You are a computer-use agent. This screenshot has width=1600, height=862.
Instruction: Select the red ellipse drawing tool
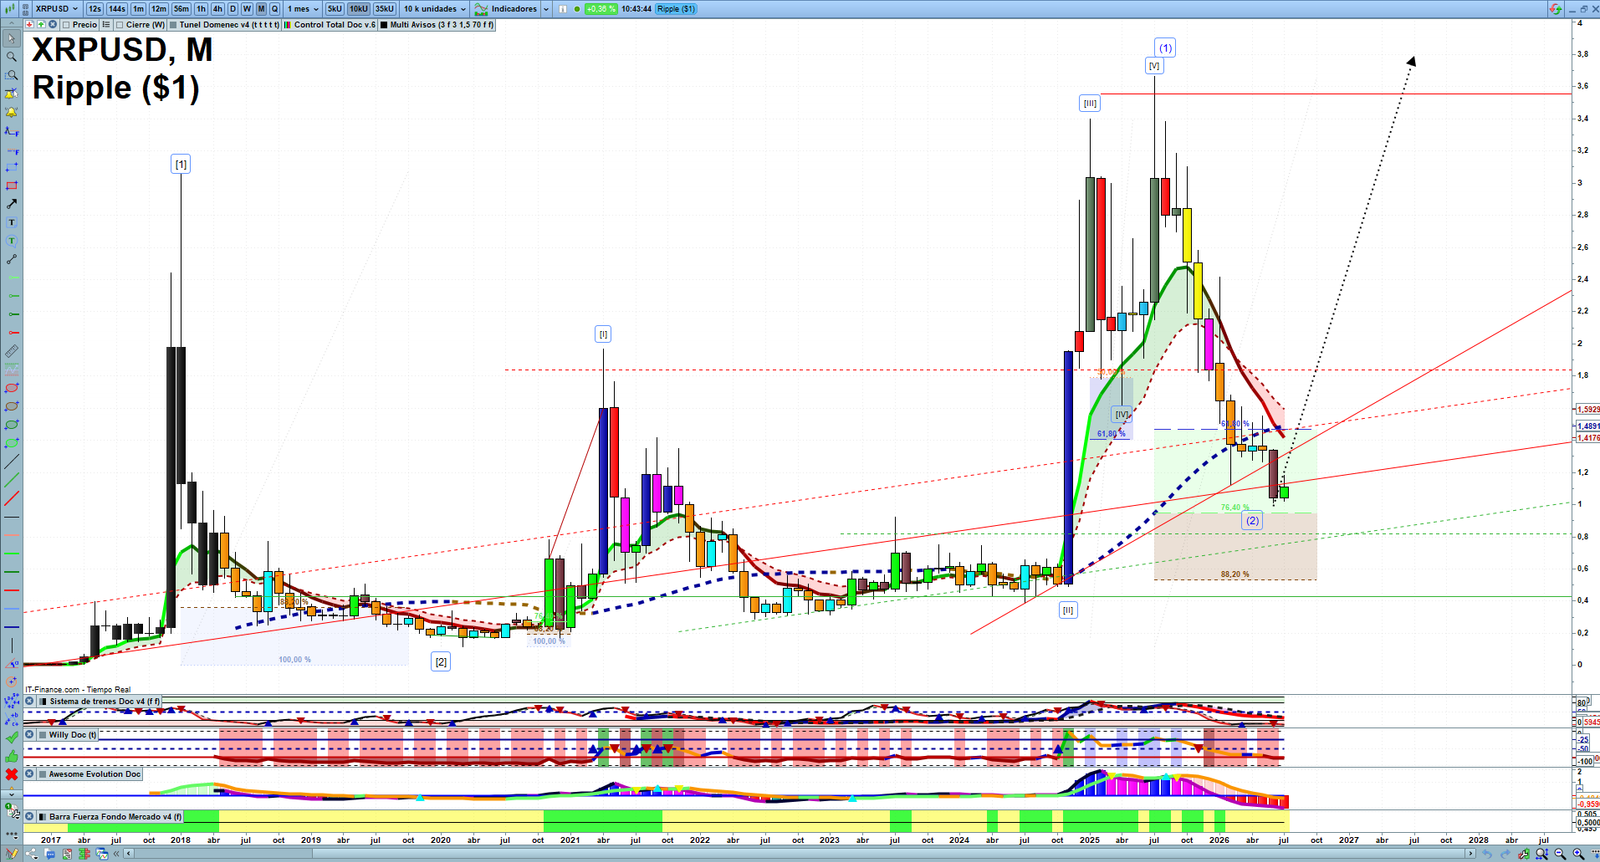point(12,387)
